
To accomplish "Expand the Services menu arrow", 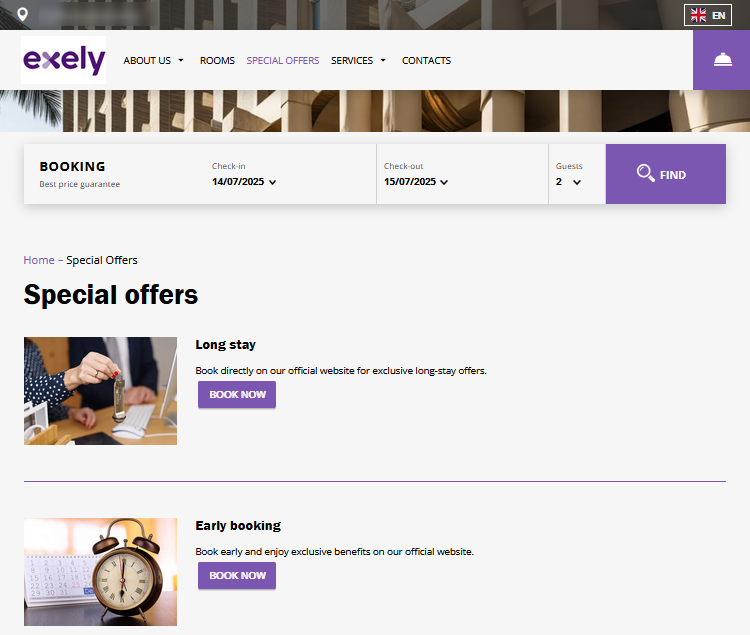I will click(383, 61).
